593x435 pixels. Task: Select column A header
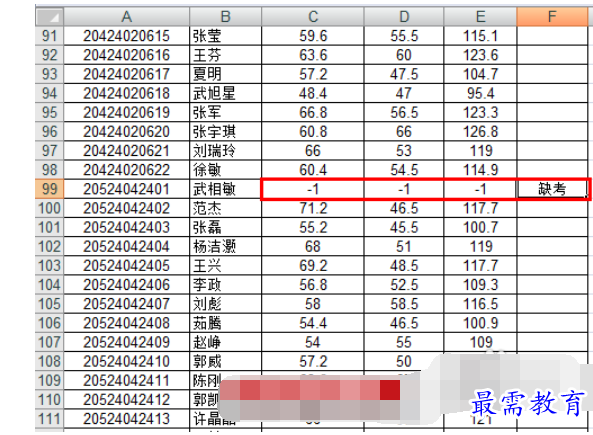click(x=126, y=17)
